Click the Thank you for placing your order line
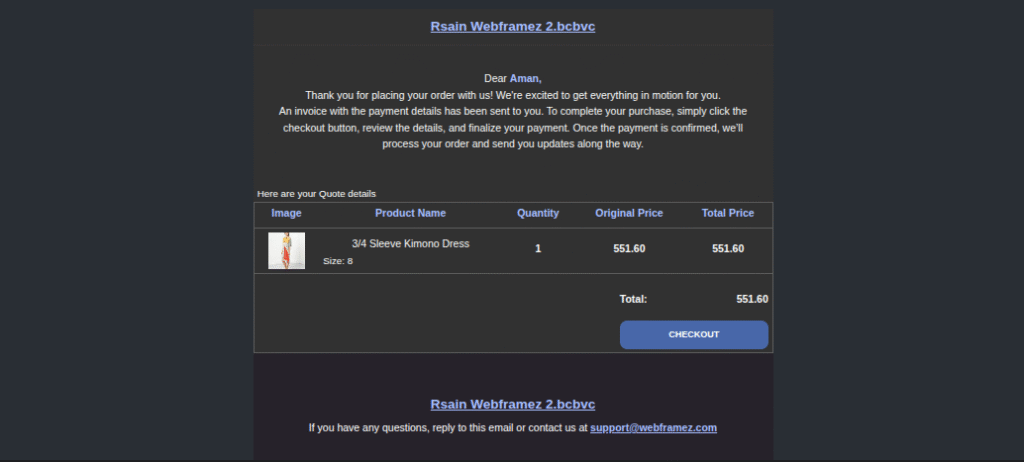1024x462 pixels. 513,95
